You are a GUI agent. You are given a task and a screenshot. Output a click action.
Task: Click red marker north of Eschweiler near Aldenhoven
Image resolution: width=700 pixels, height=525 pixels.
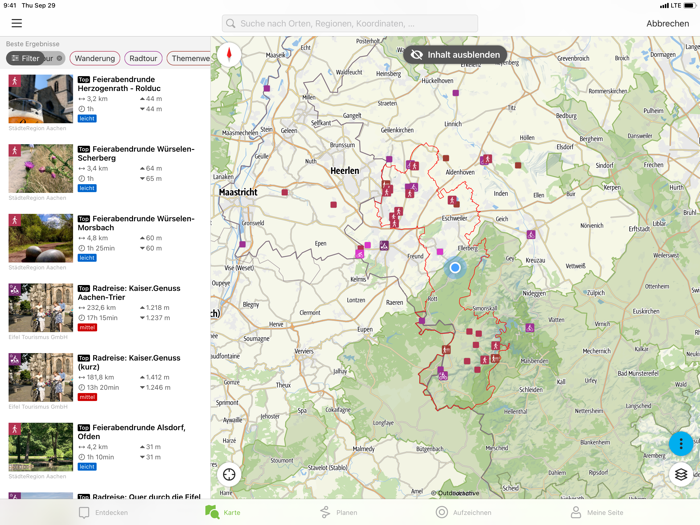[446, 158]
